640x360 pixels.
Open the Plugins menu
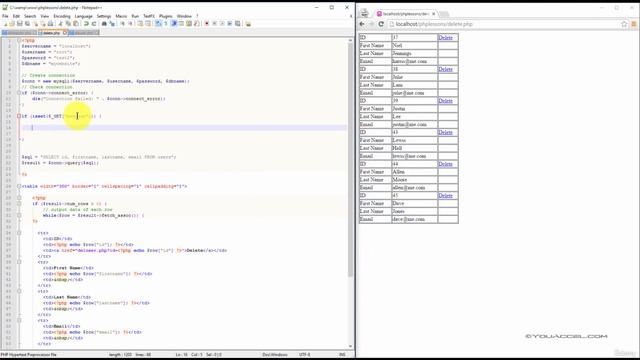coord(165,16)
